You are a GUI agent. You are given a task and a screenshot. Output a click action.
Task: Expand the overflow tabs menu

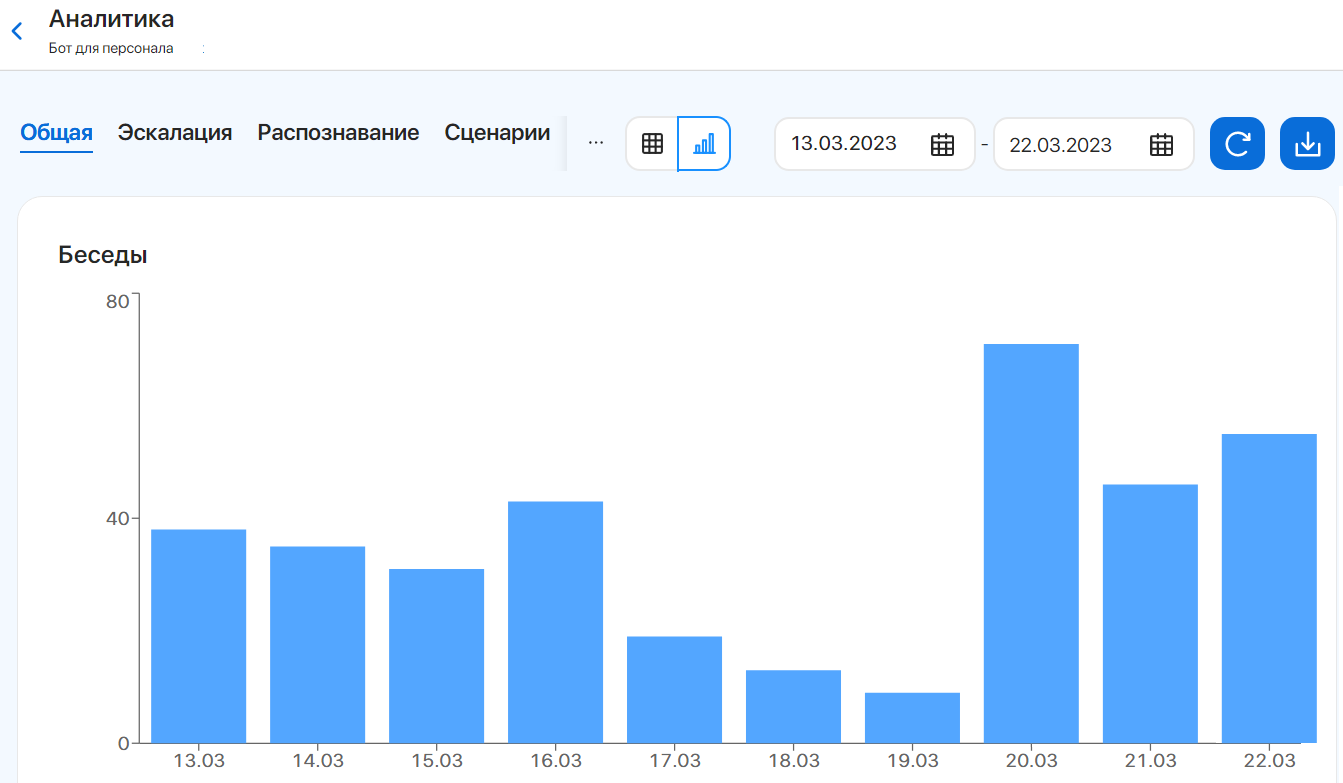tap(596, 141)
